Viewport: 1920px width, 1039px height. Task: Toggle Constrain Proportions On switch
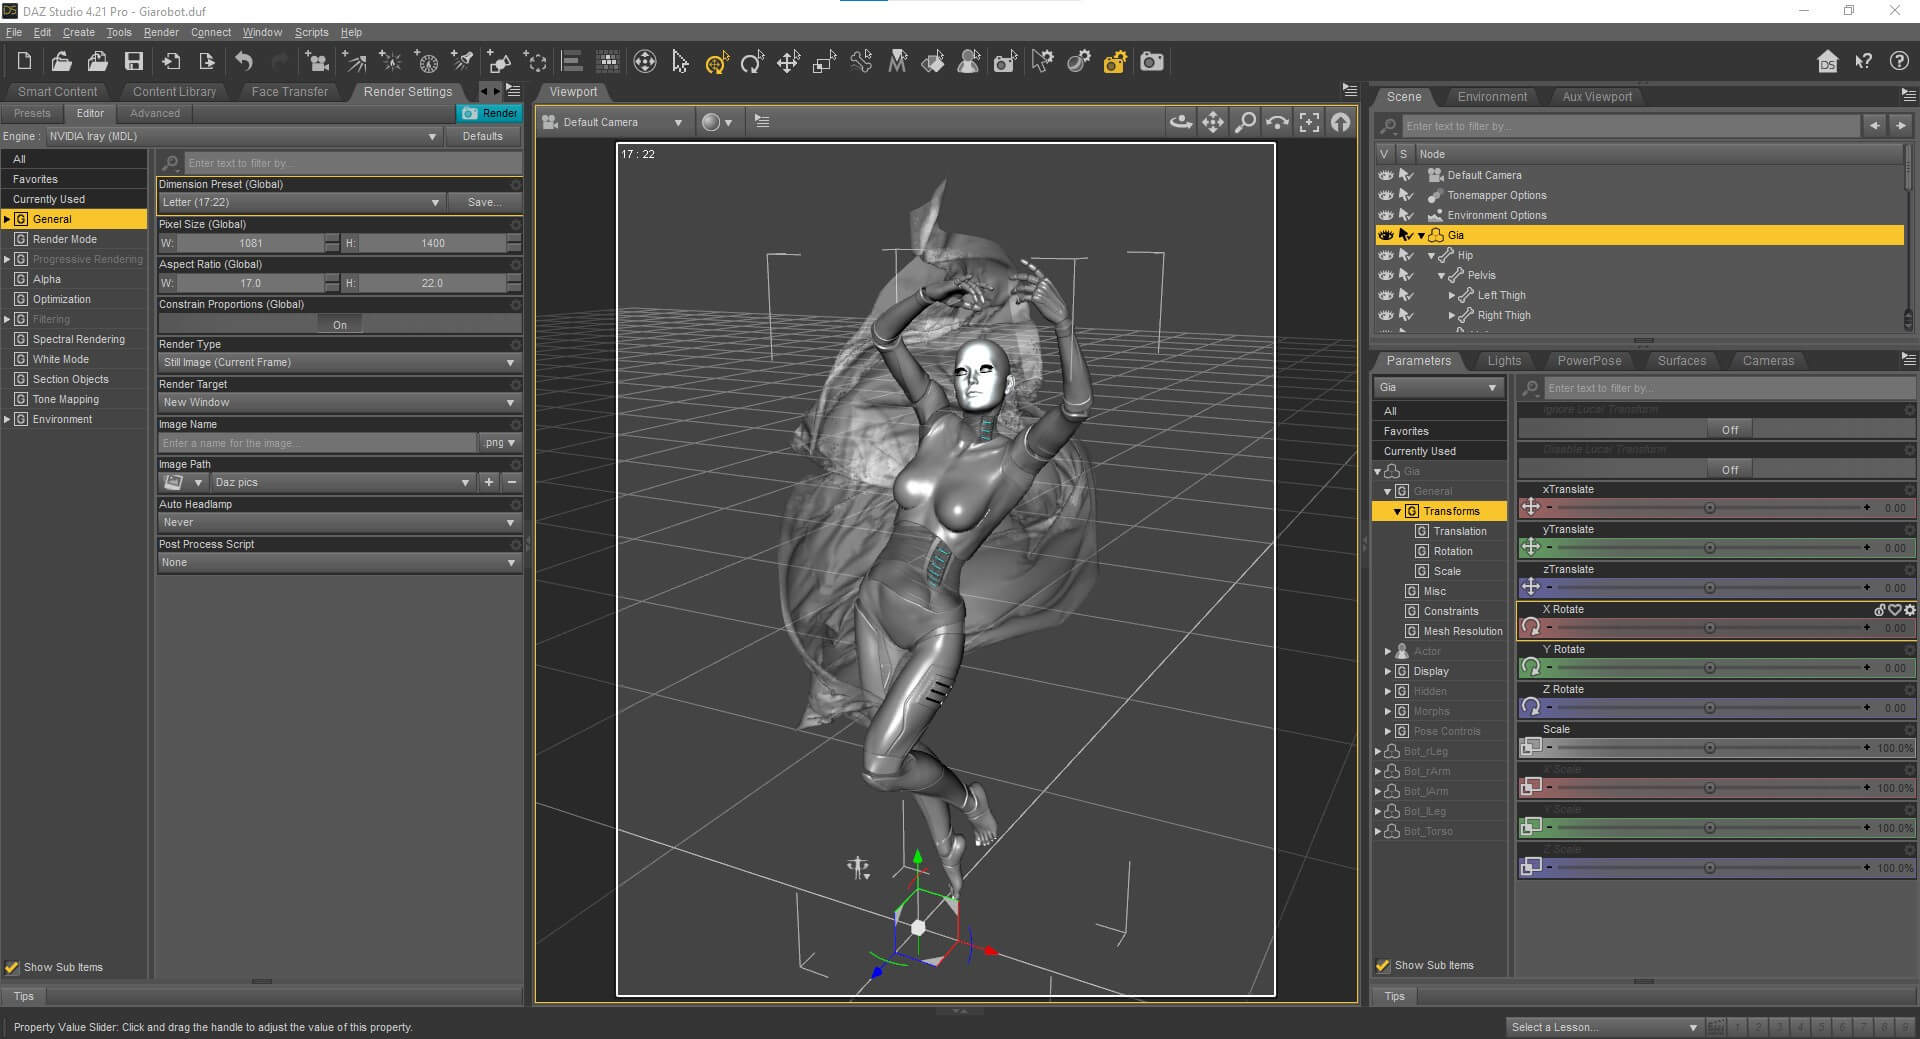pos(340,325)
